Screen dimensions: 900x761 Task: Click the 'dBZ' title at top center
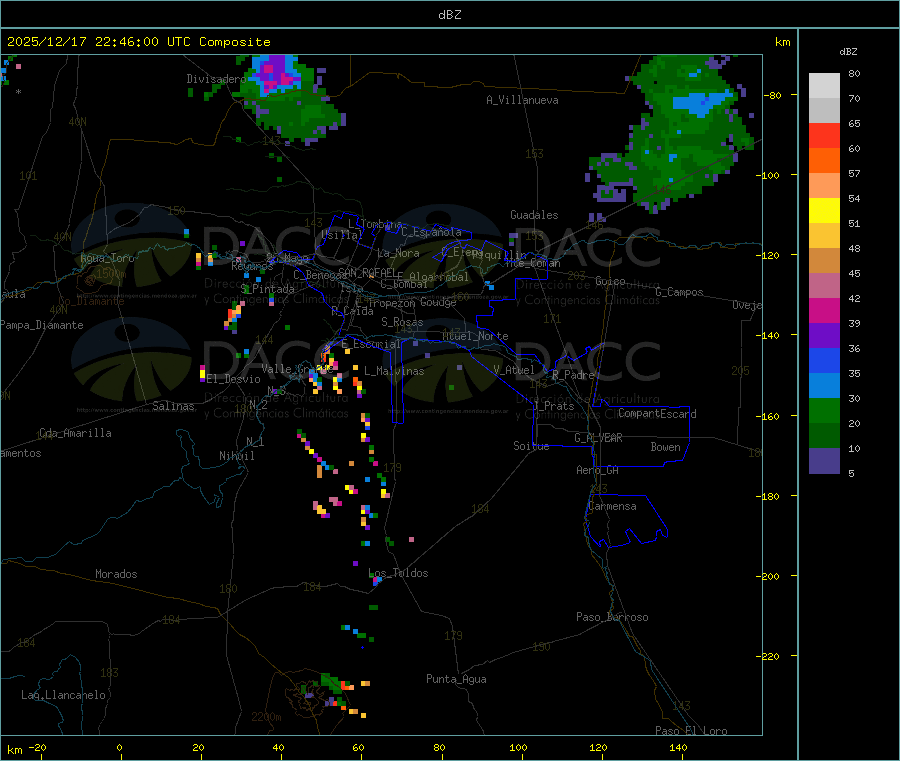point(449,14)
